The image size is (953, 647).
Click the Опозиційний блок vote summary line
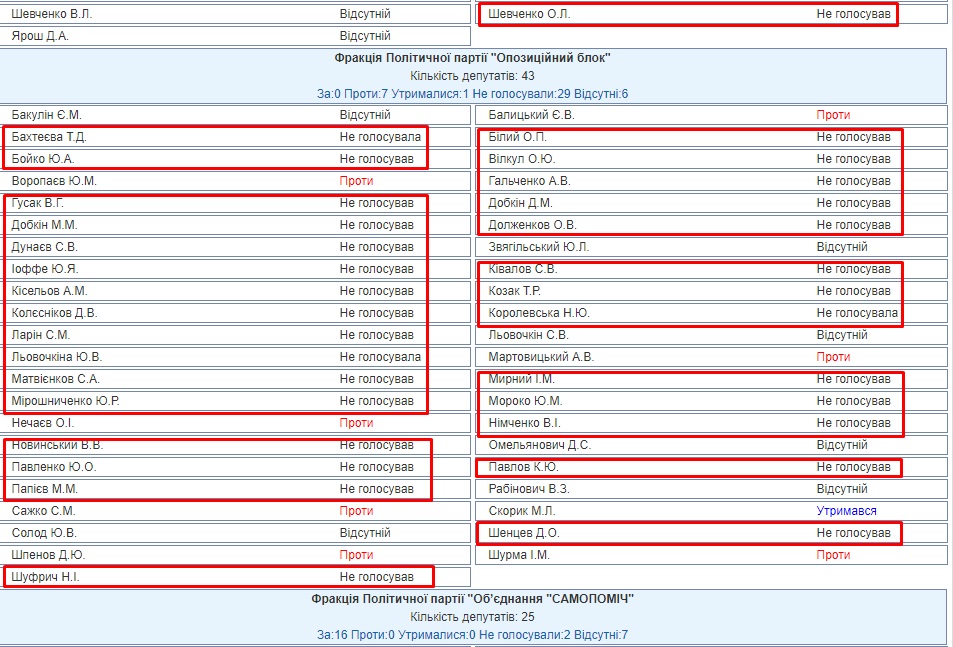[x=473, y=94]
